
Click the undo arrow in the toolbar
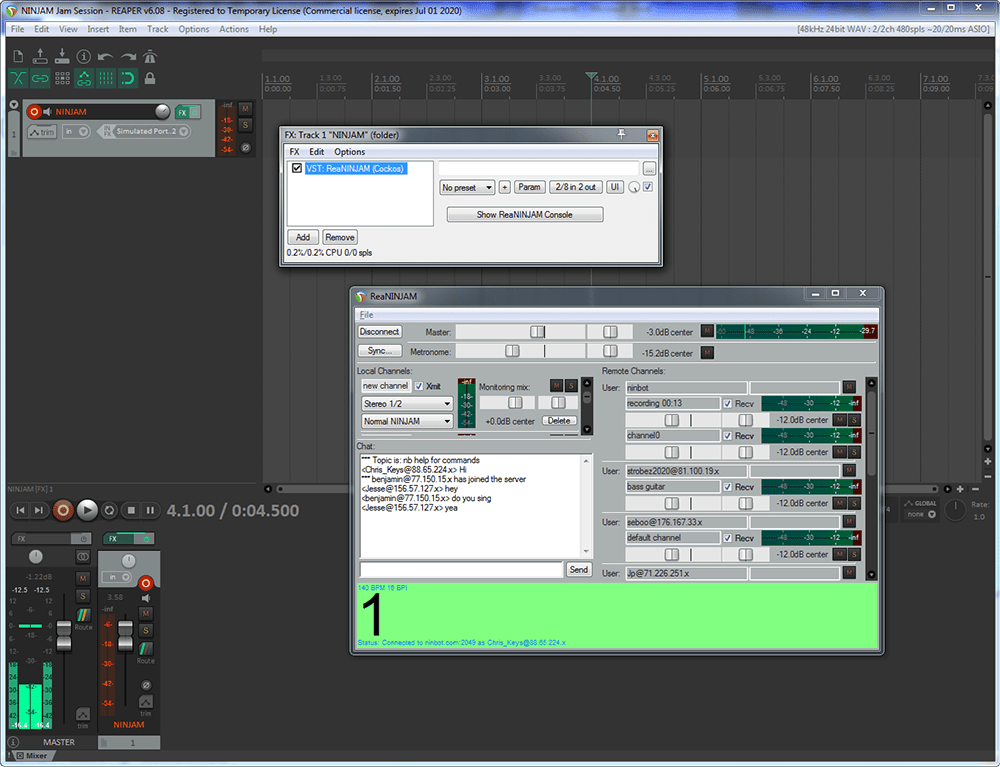[x=106, y=56]
